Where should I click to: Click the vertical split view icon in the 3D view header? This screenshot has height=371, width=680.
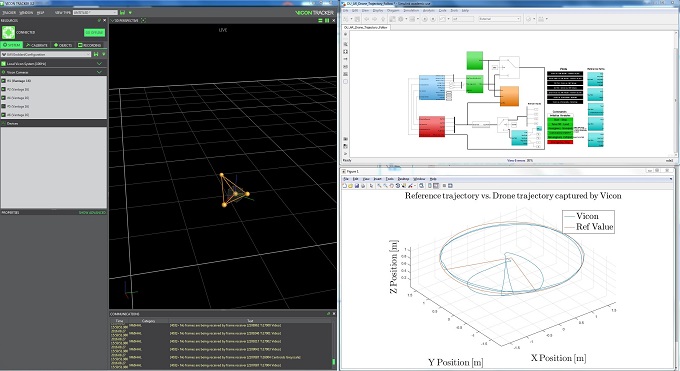(x=327, y=20)
